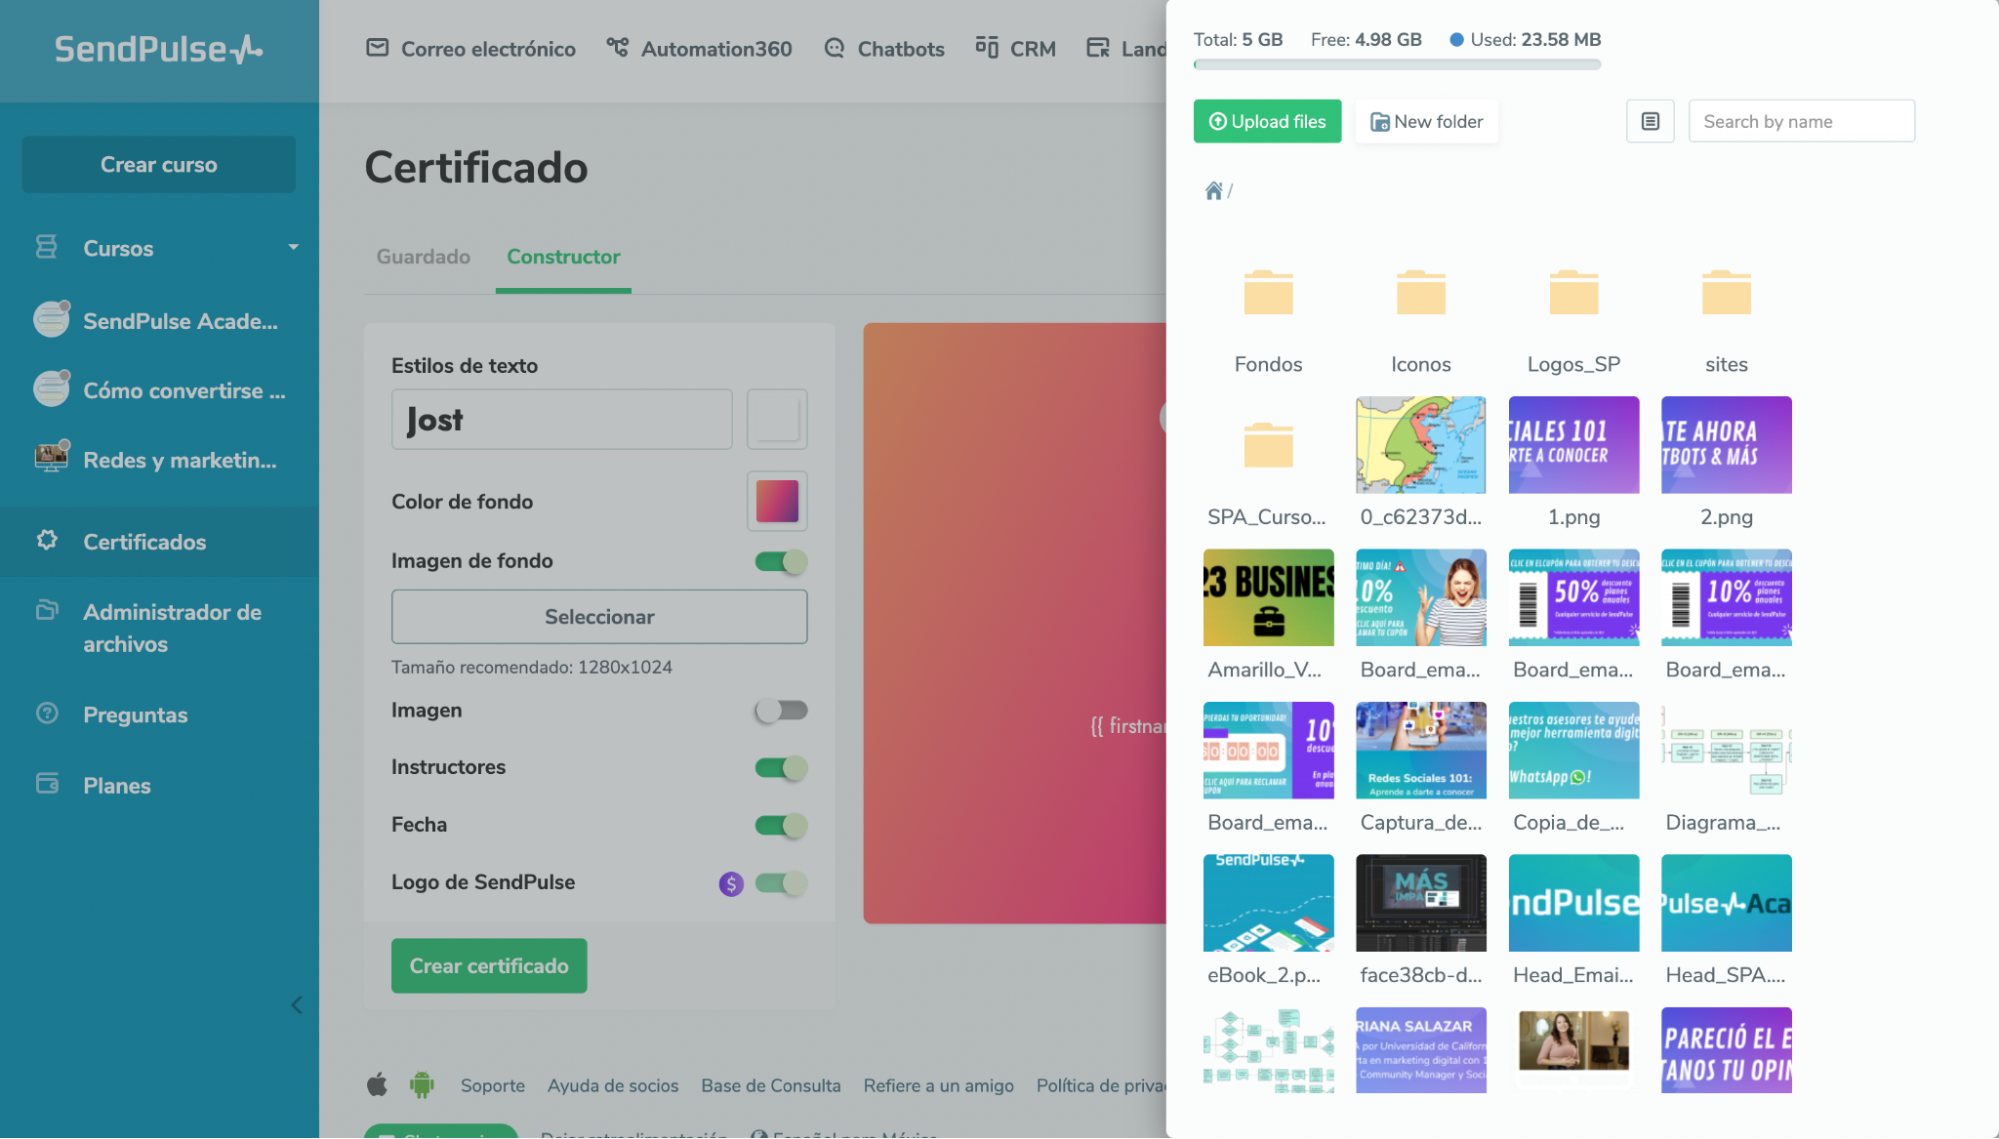The width and height of the screenshot is (1999, 1139).
Task: Open the Color de fondo gradient swatch
Action: (x=777, y=501)
